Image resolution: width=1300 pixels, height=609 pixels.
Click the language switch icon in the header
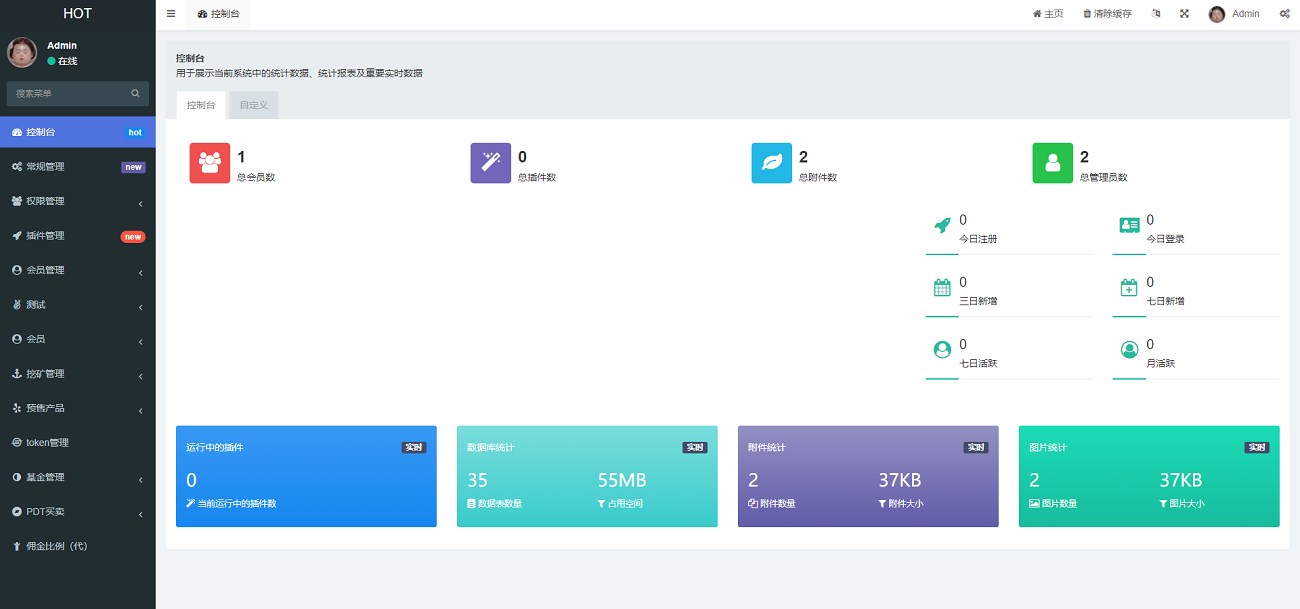click(1156, 14)
